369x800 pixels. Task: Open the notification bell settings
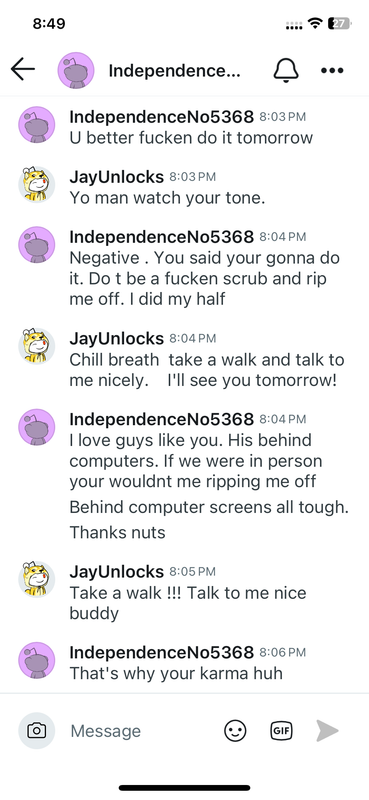pyautogui.click(x=286, y=70)
